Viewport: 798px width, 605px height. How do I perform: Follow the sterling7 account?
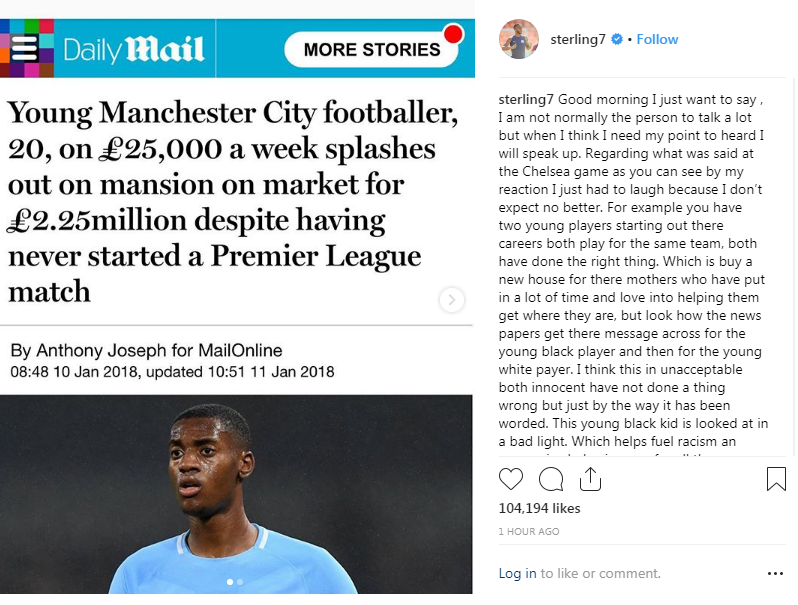[657, 40]
